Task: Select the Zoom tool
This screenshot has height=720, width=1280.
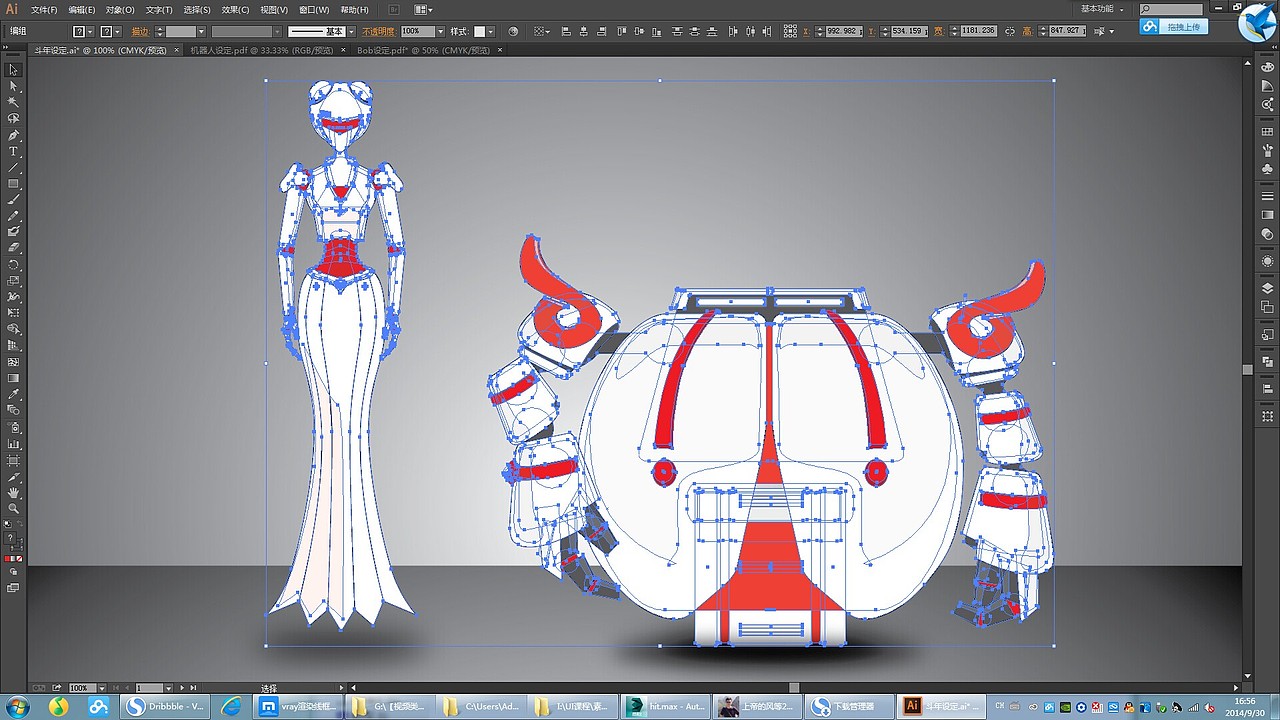Action: pyautogui.click(x=14, y=508)
